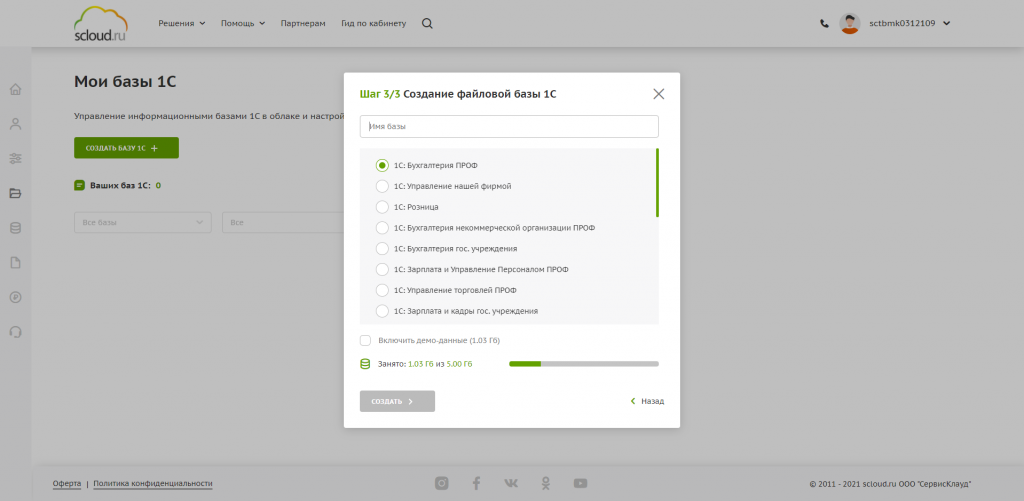This screenshot has width=1024, height=501.
Task: Open the search magnifier icon
Action: pyautogui.click(x=427, y=24)
